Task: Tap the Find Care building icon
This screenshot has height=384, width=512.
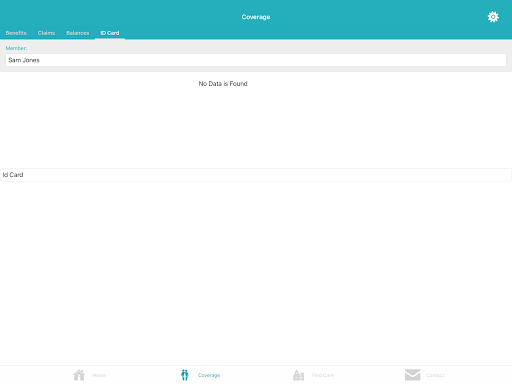Action: pyautogui.click(x=298, y=375)
